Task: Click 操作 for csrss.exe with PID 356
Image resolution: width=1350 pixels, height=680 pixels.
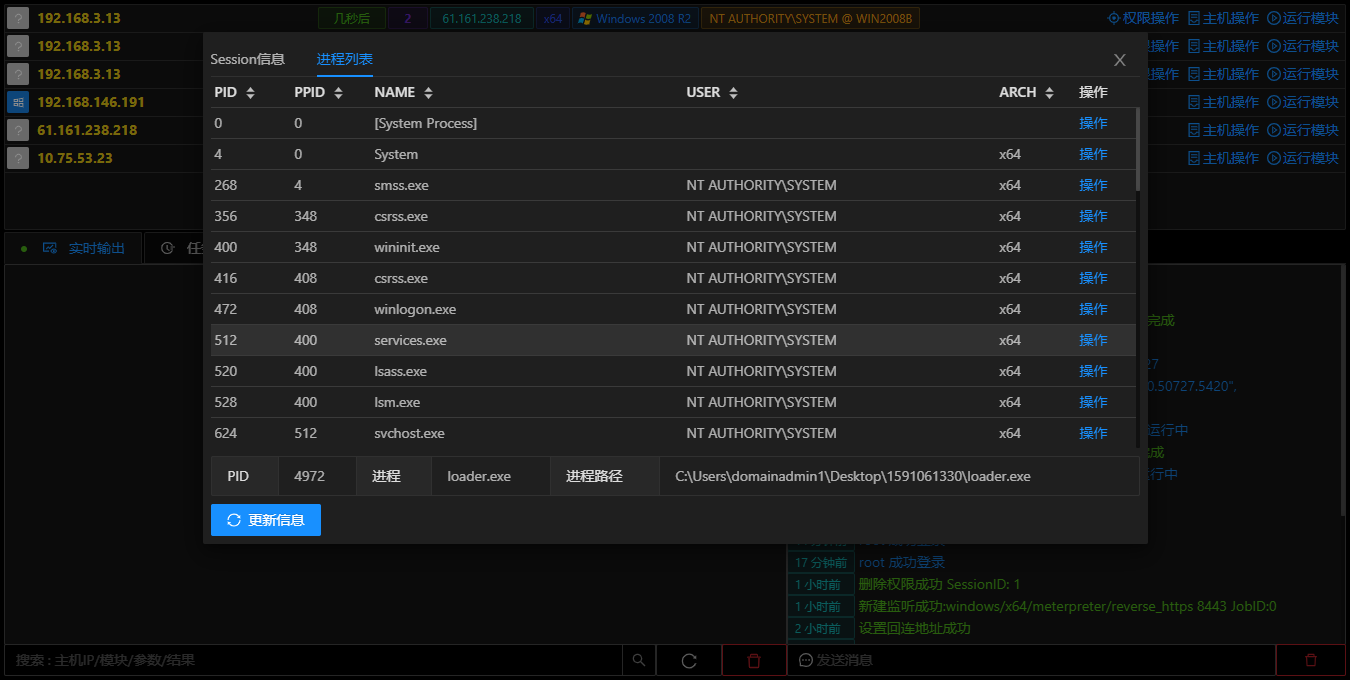Action: click(1093, 216)
